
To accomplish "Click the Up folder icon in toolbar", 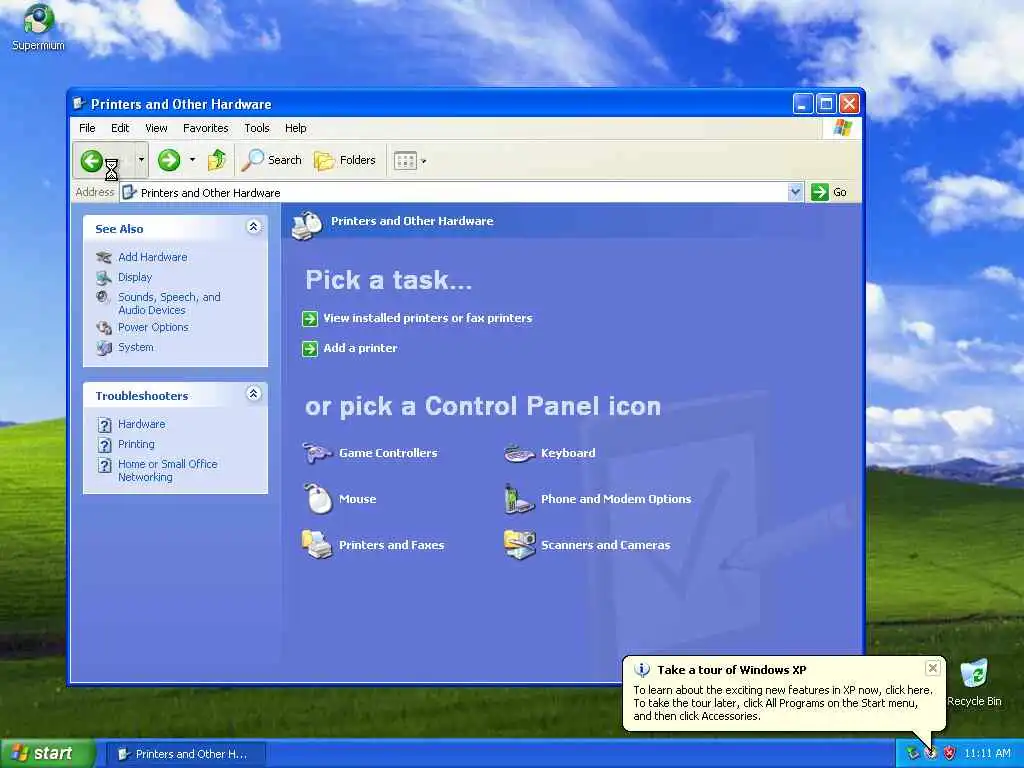I will [217, 160].
